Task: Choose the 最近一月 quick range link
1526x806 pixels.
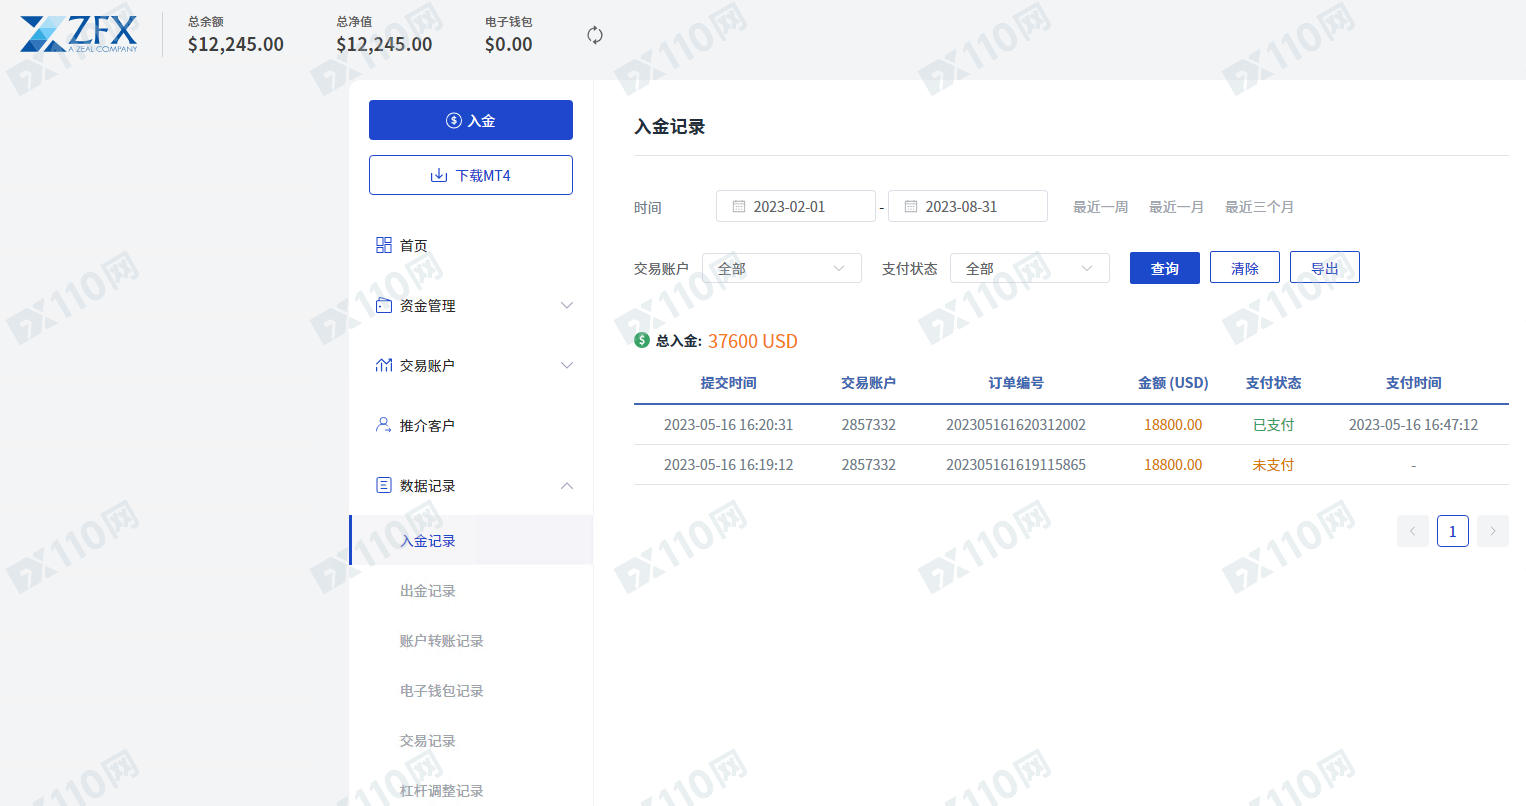Action: coord(1176,207)
